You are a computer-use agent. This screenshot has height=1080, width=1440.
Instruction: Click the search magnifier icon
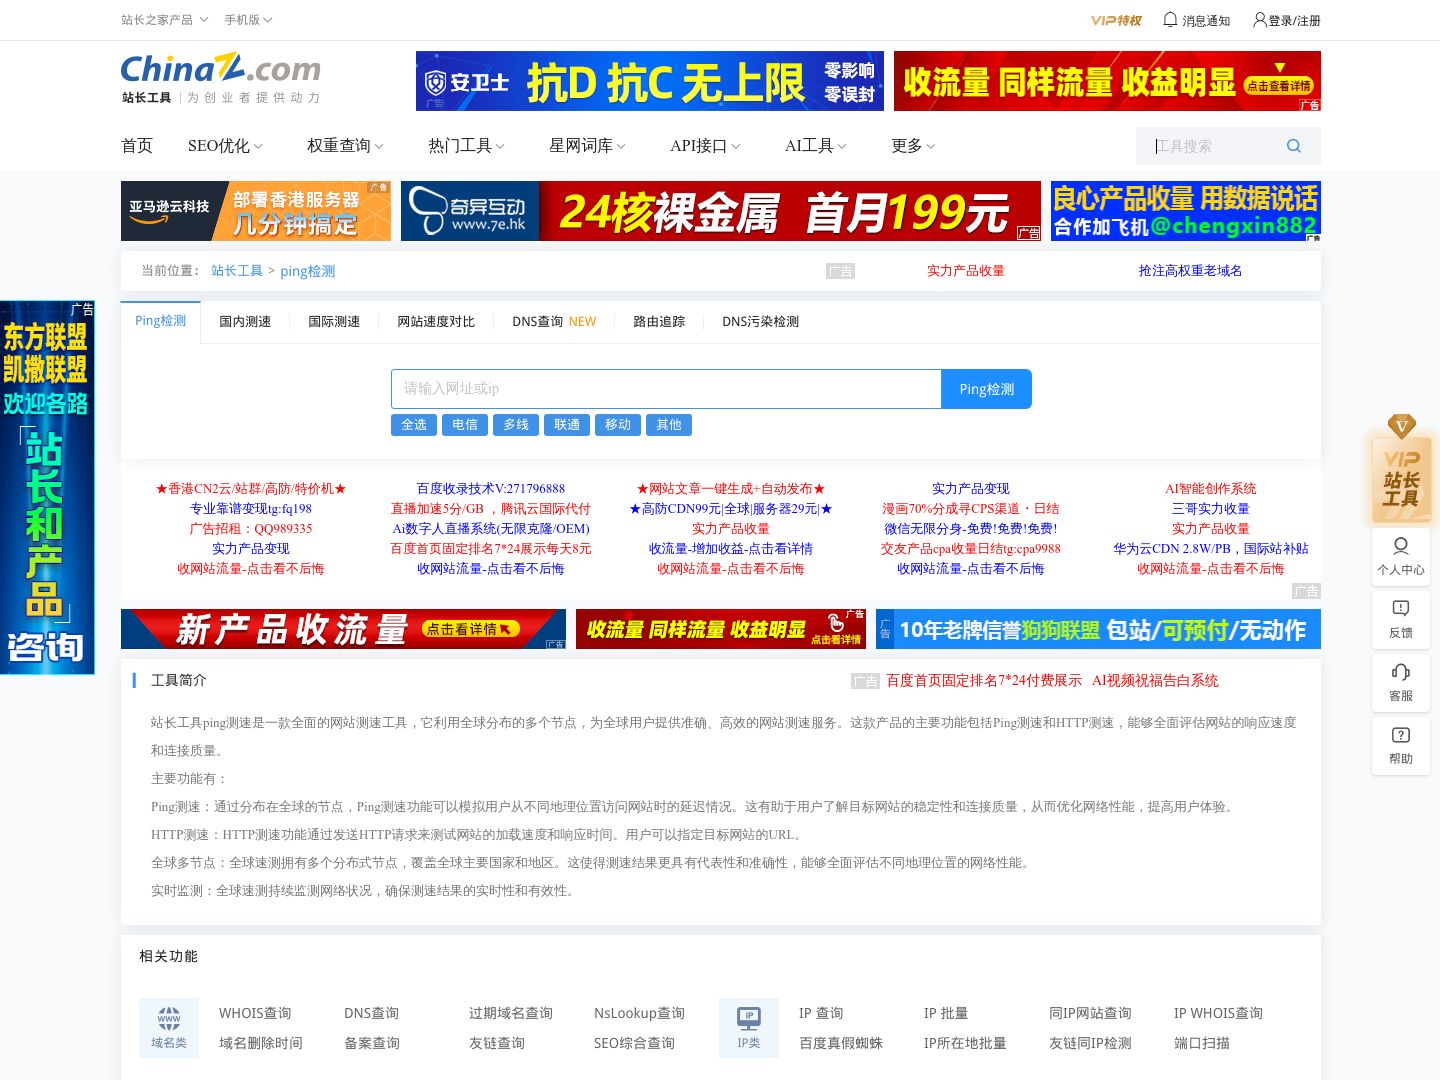coord(1294,146)
